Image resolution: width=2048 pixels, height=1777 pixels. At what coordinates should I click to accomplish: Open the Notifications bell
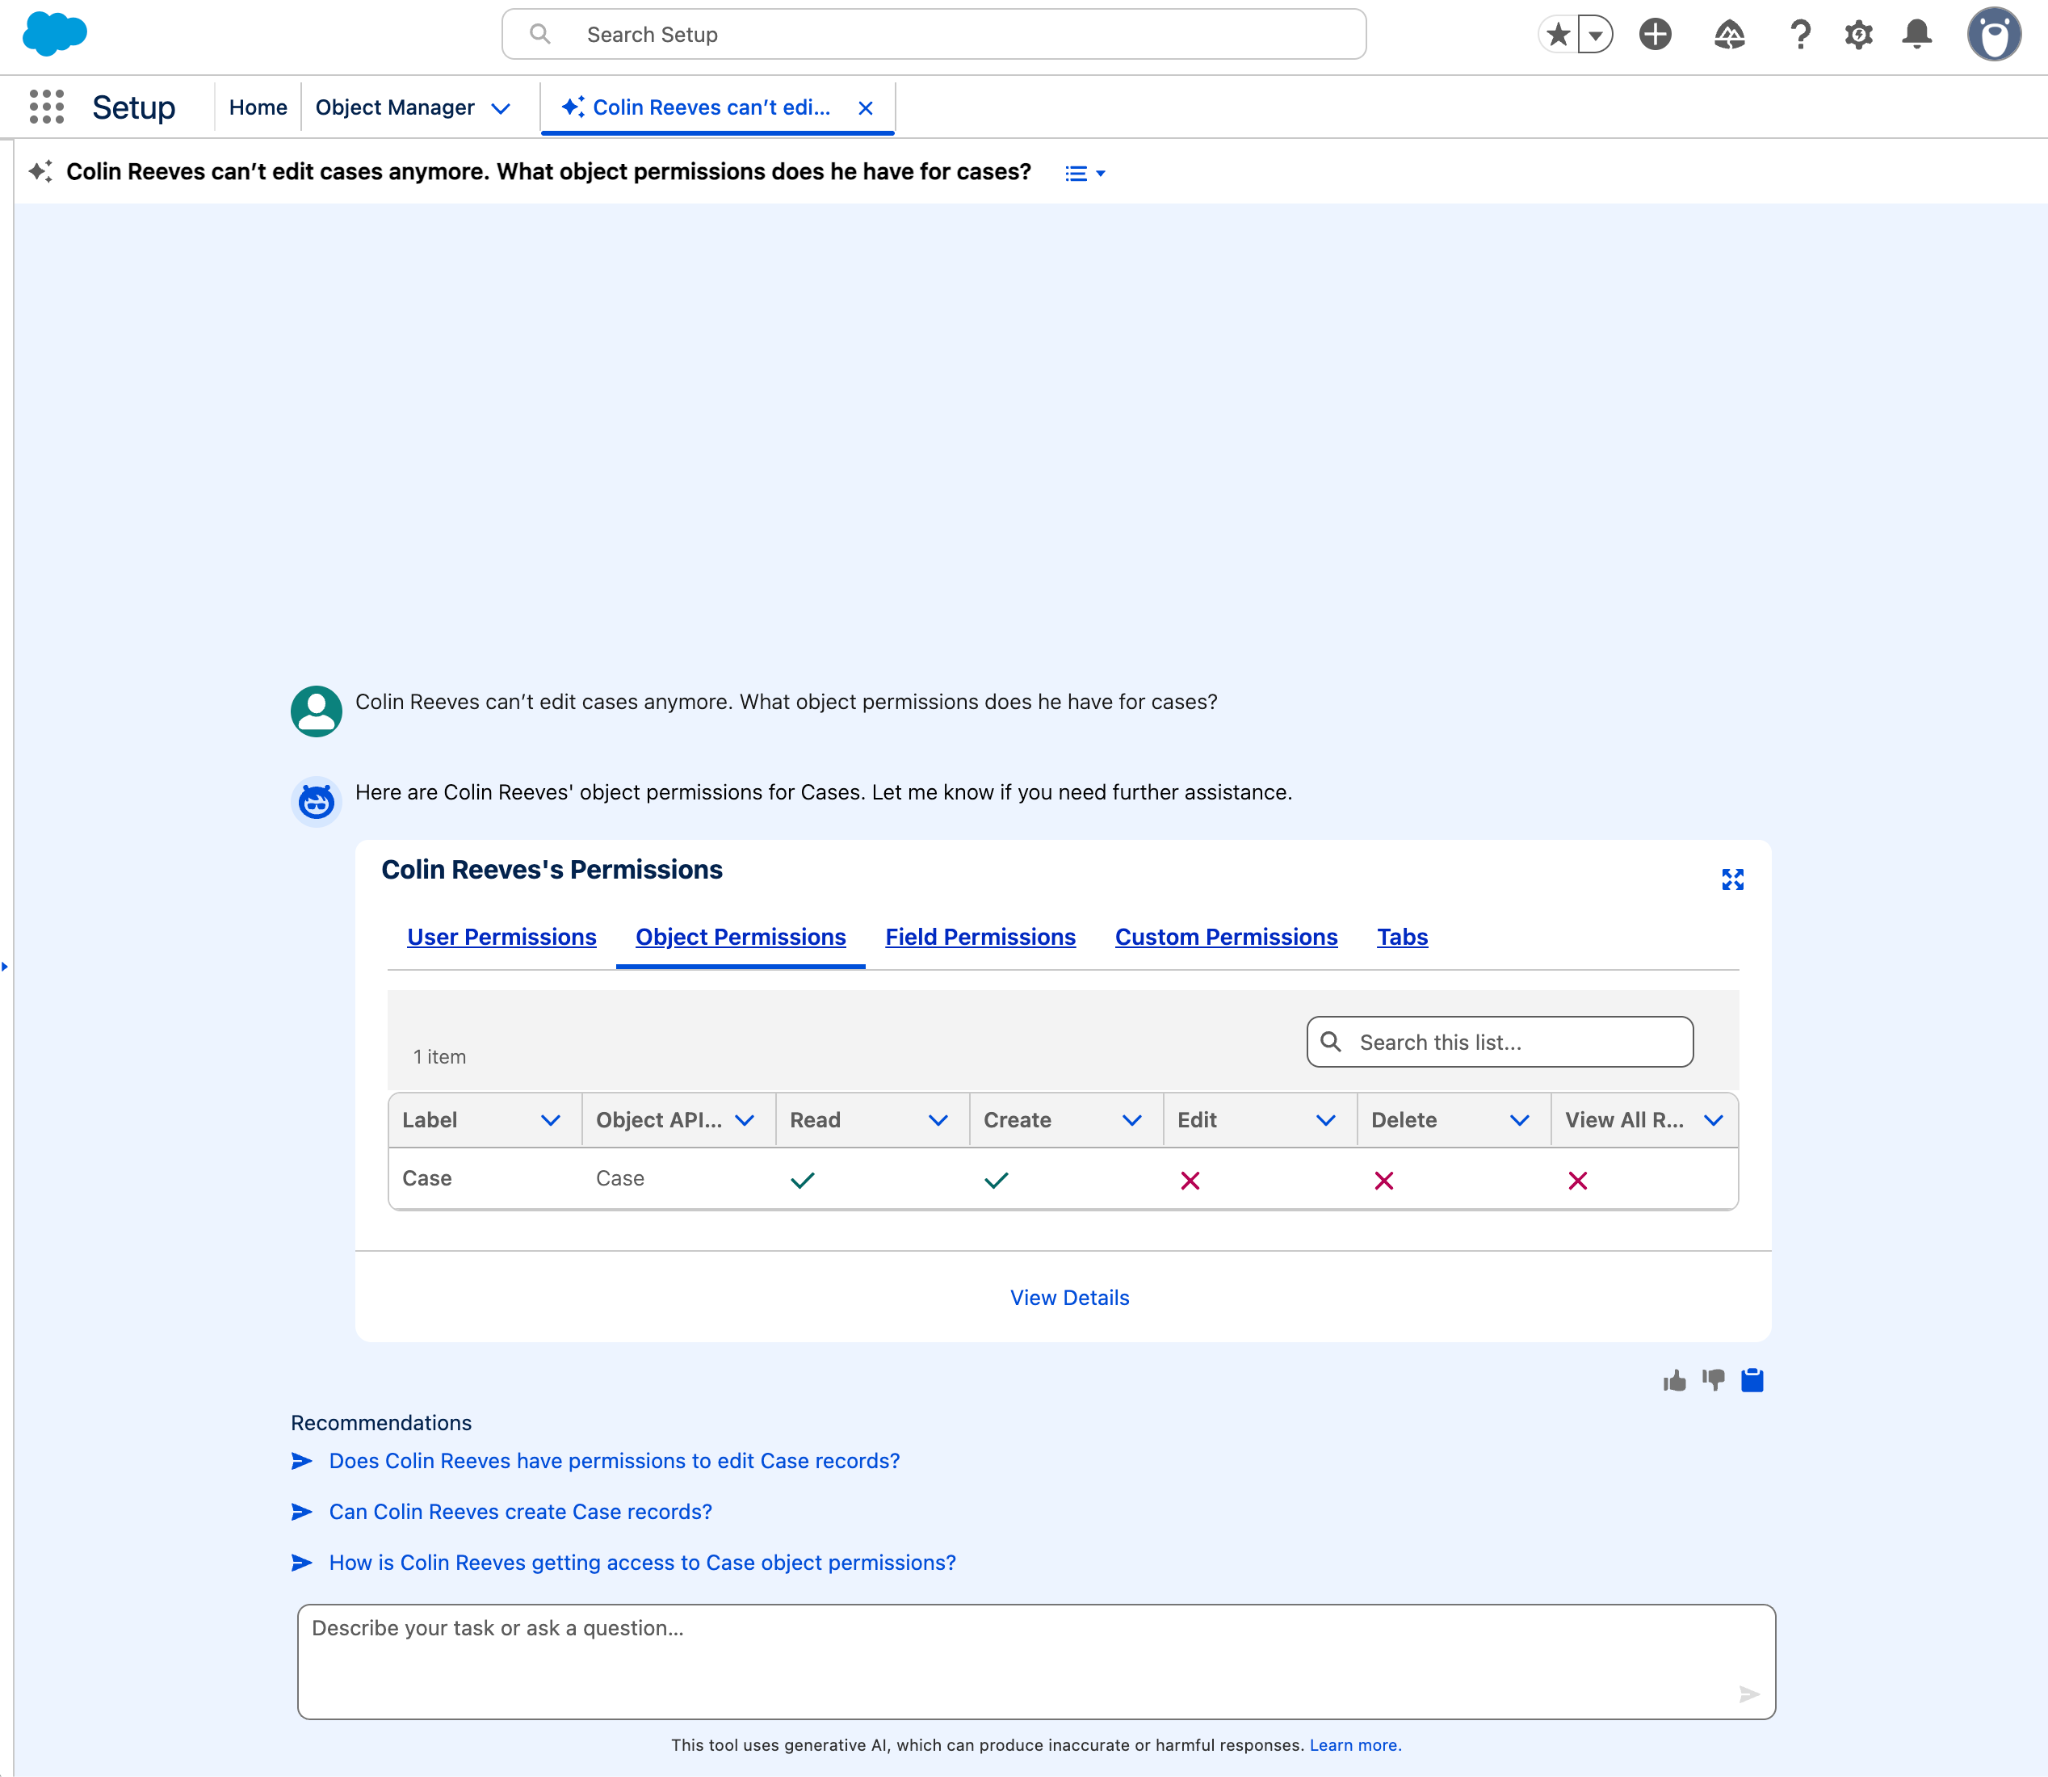1917,35
